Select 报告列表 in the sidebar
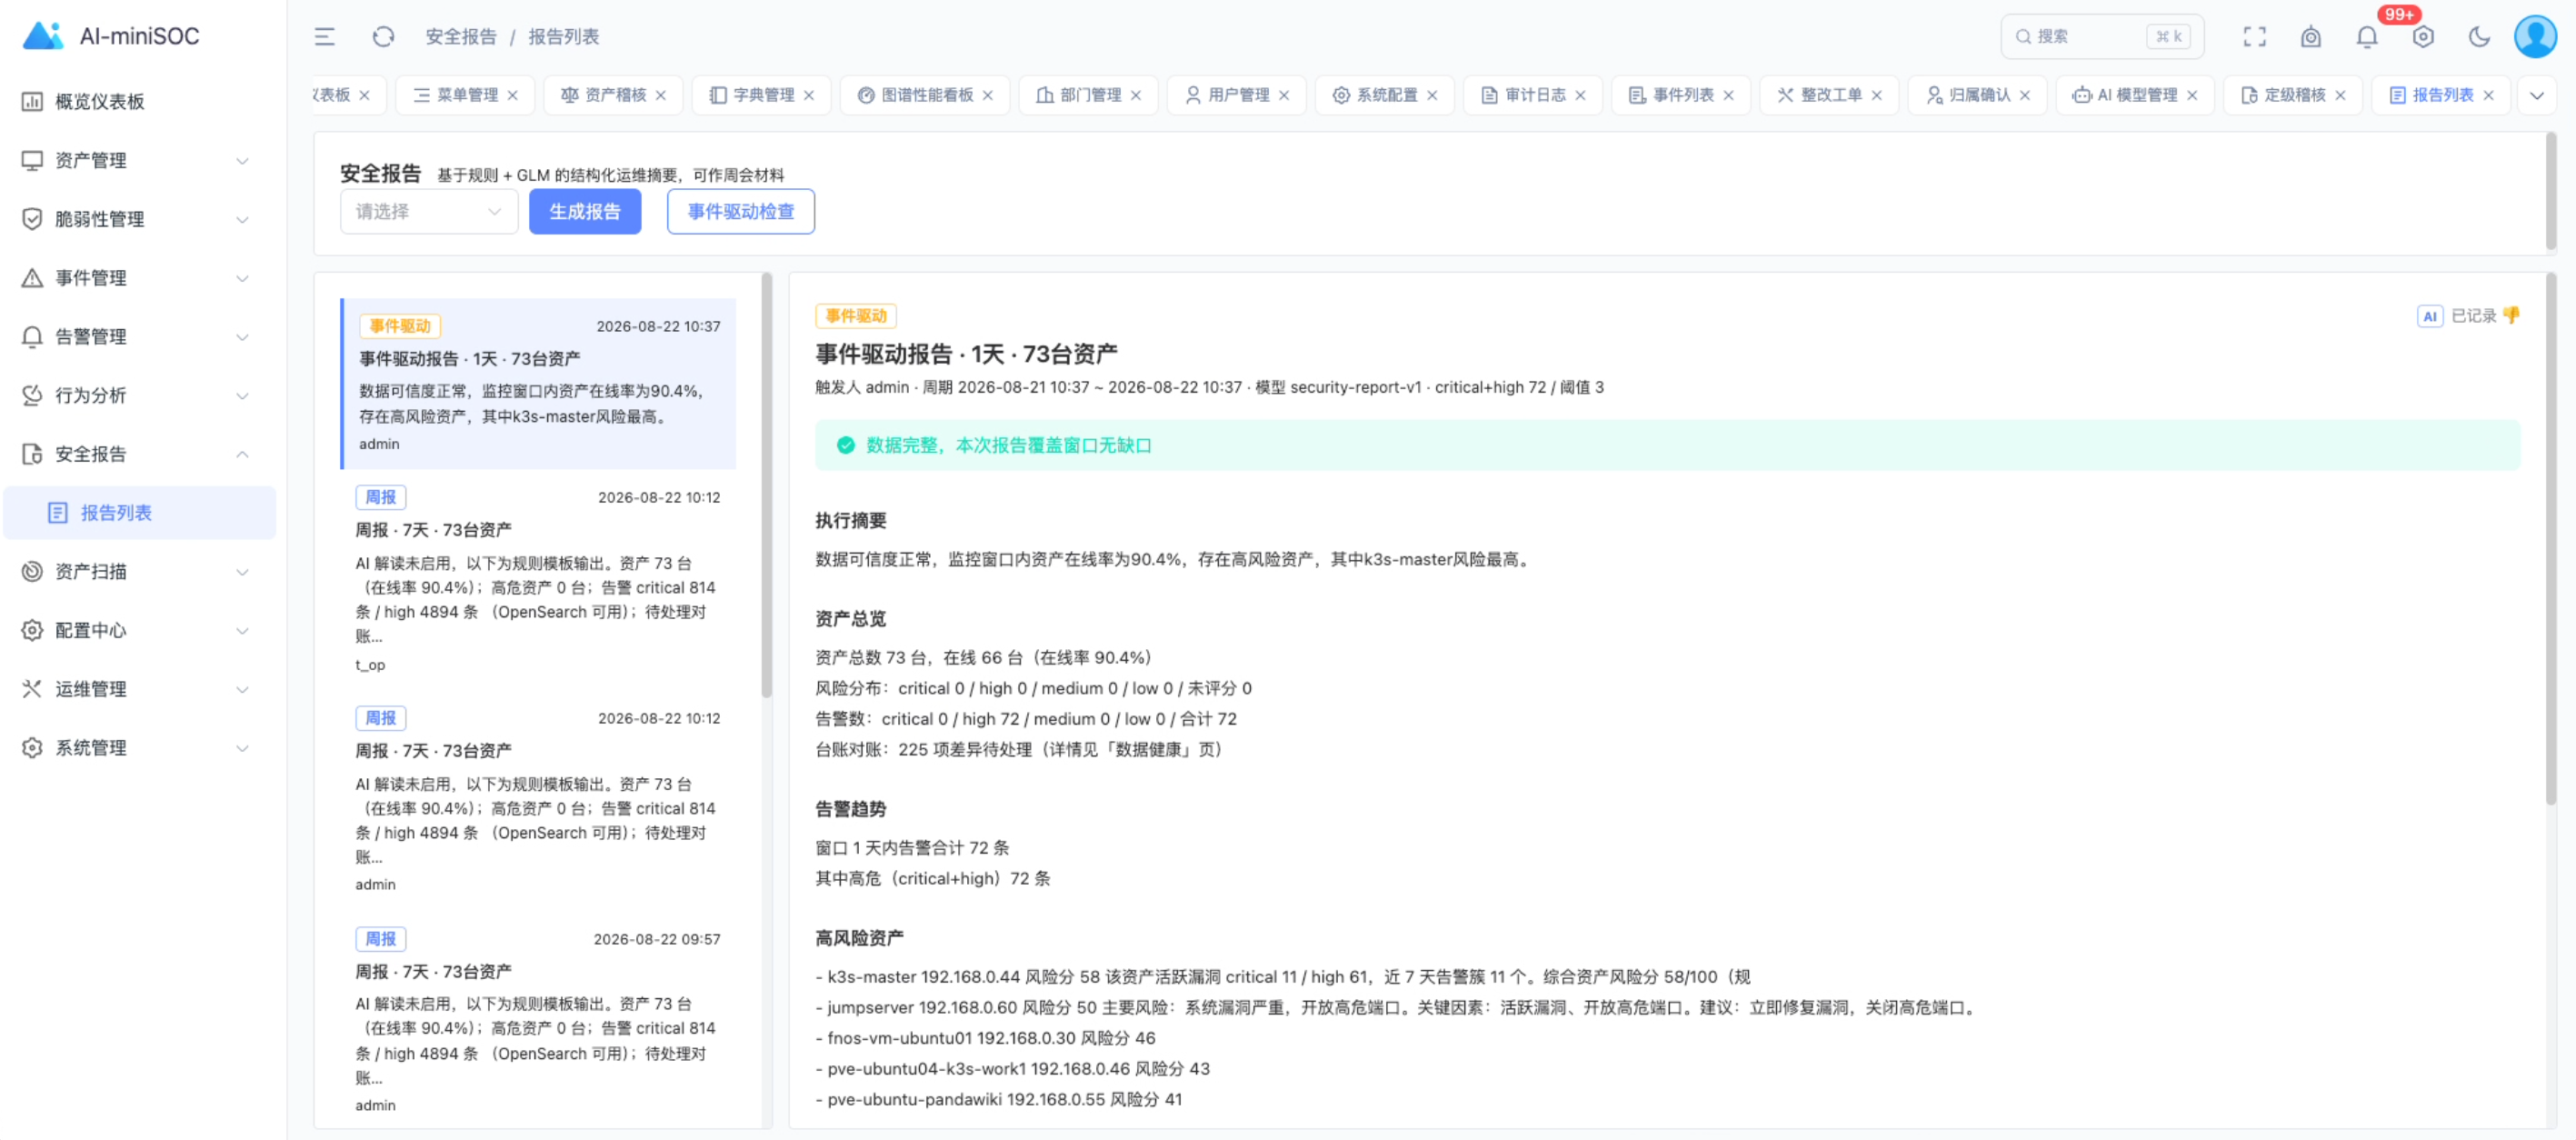Viewport: 2576px width, 1140px height. point(139,513)
